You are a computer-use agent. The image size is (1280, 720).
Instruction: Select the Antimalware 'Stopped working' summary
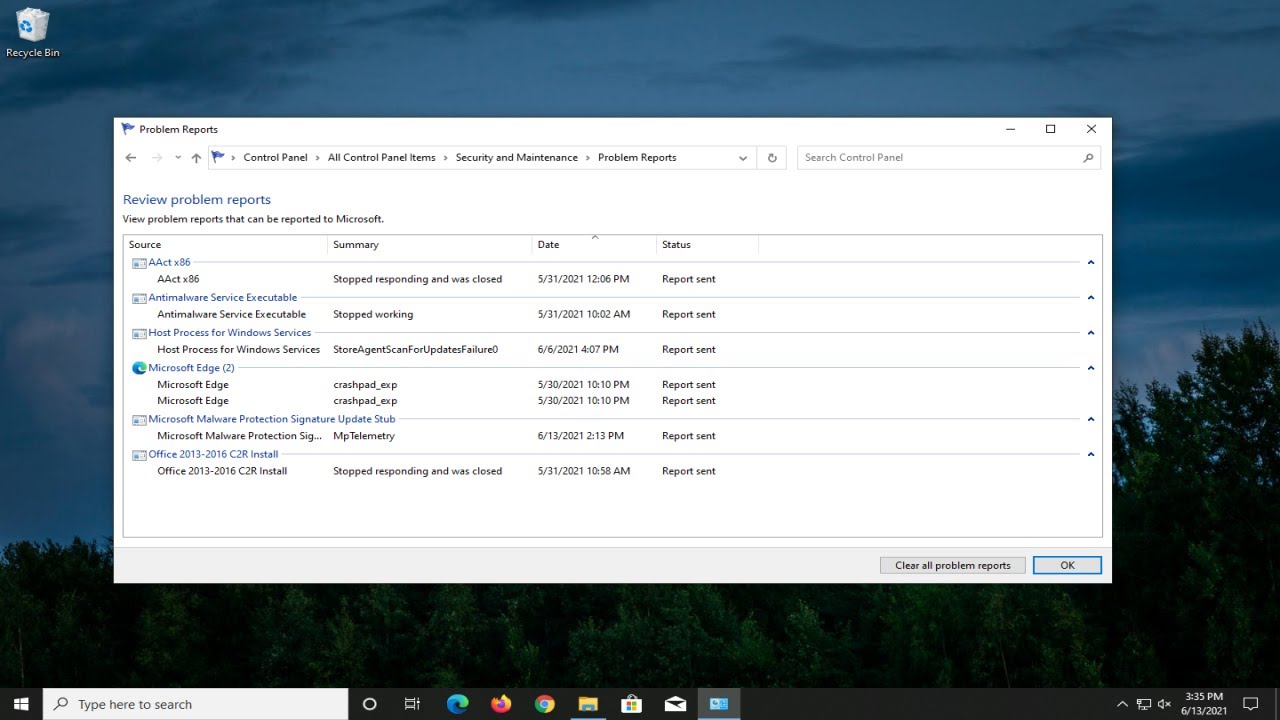(x=373, y=314)
